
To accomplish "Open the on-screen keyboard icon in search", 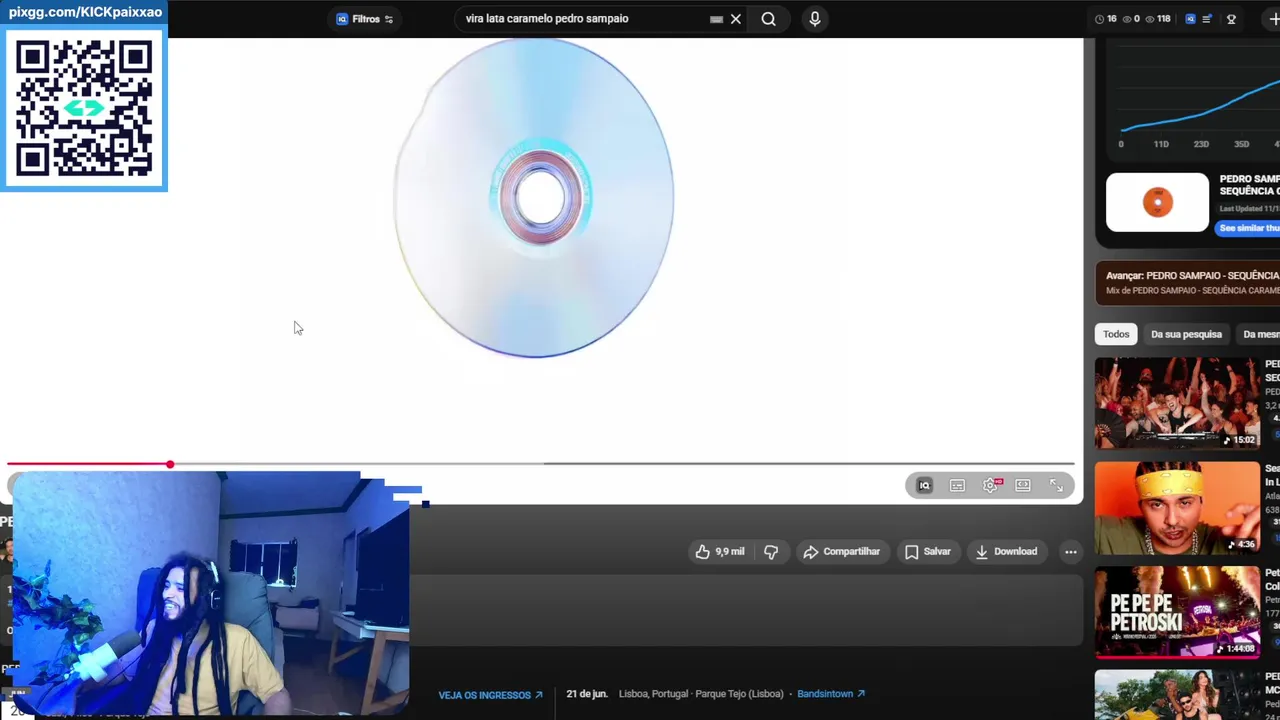I will [716, 19].
